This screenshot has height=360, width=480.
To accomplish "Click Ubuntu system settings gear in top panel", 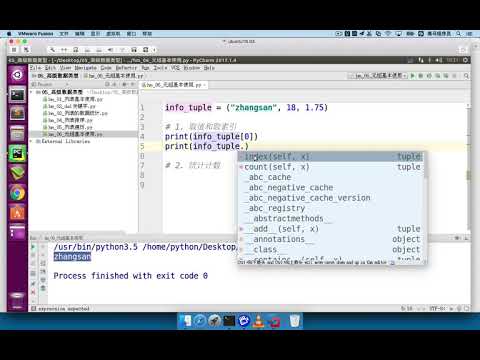I will (x=466, y=60).
